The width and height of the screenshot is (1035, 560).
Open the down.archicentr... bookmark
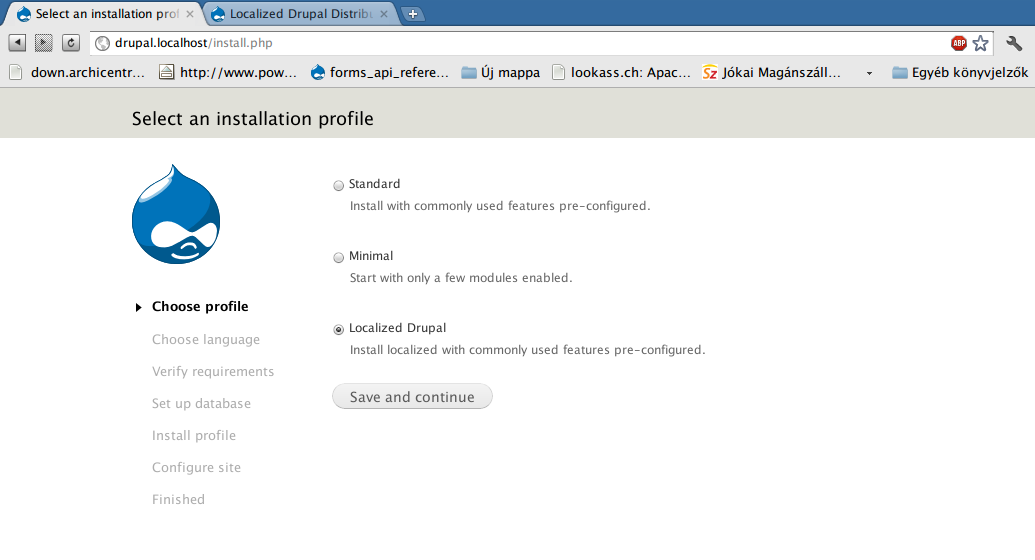[77, 73]
